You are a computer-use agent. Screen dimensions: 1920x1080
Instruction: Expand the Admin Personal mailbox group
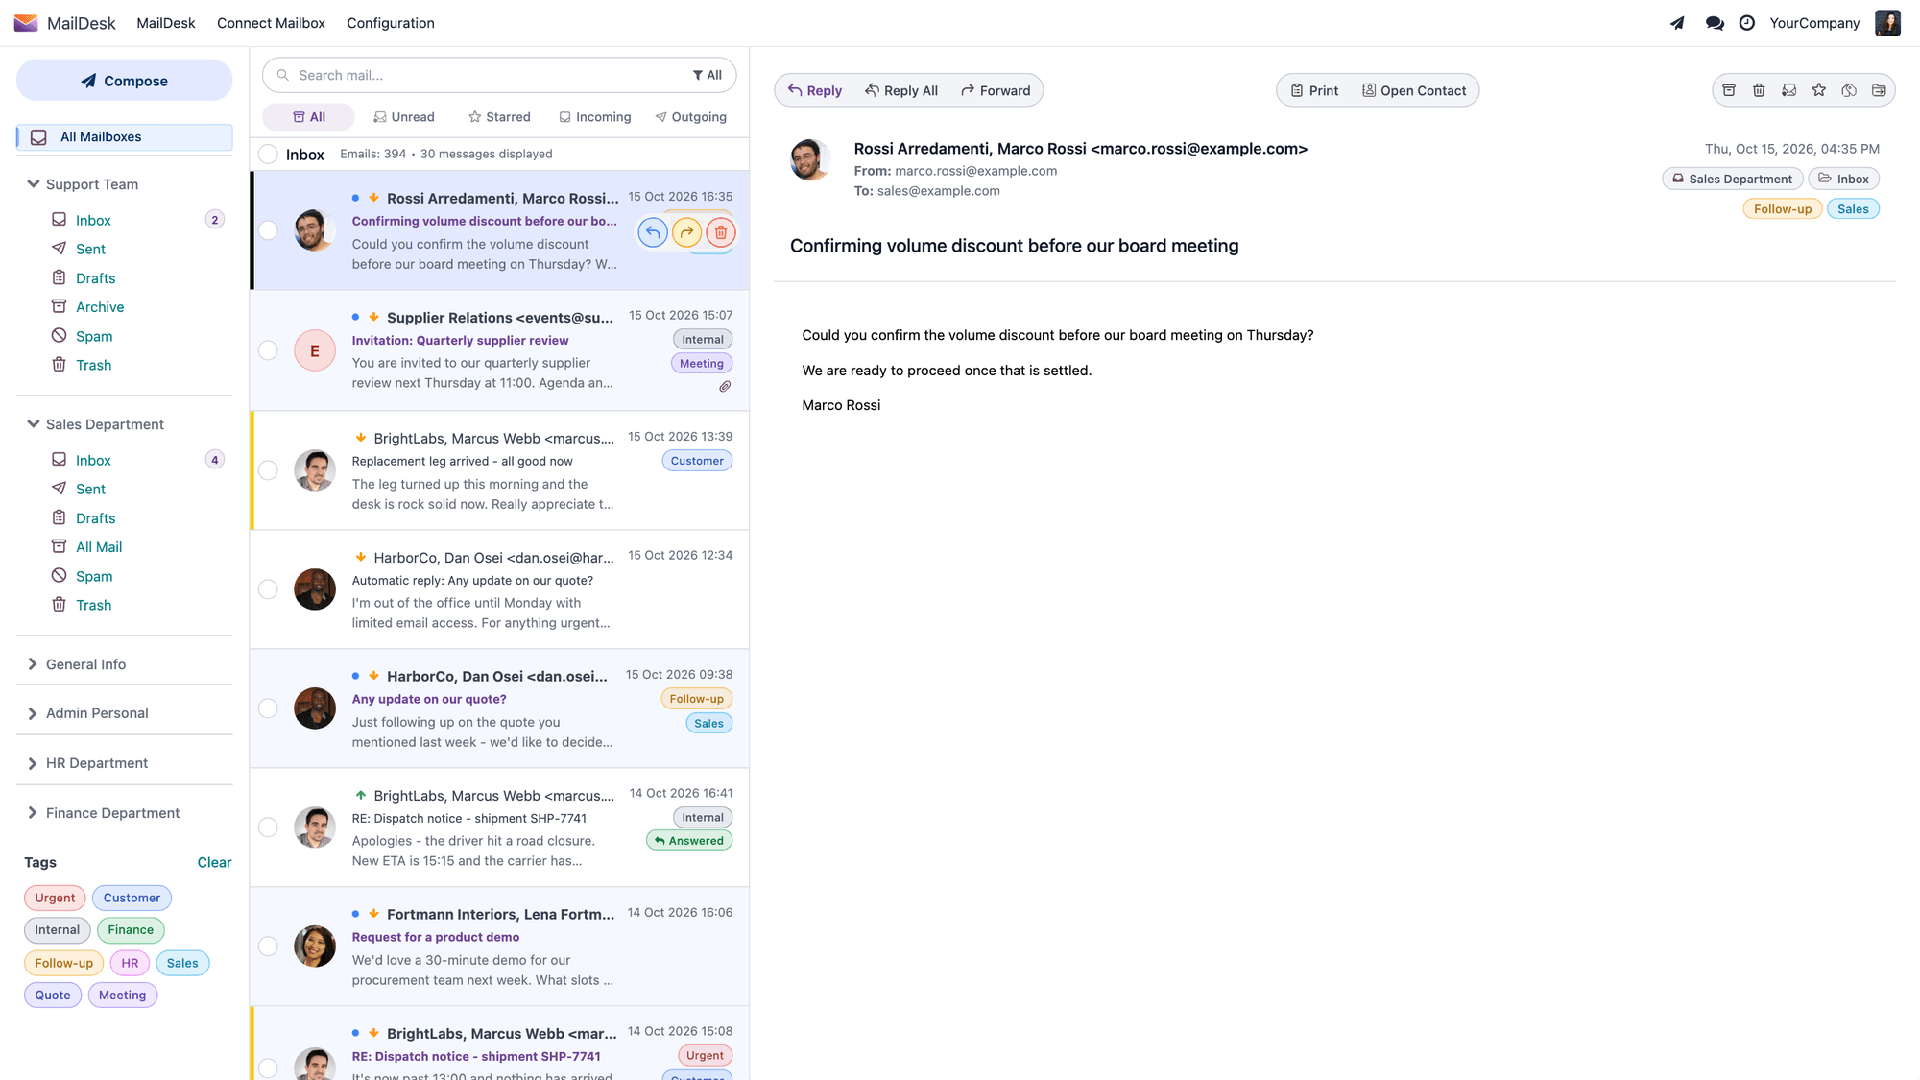[x=33, y=713]
